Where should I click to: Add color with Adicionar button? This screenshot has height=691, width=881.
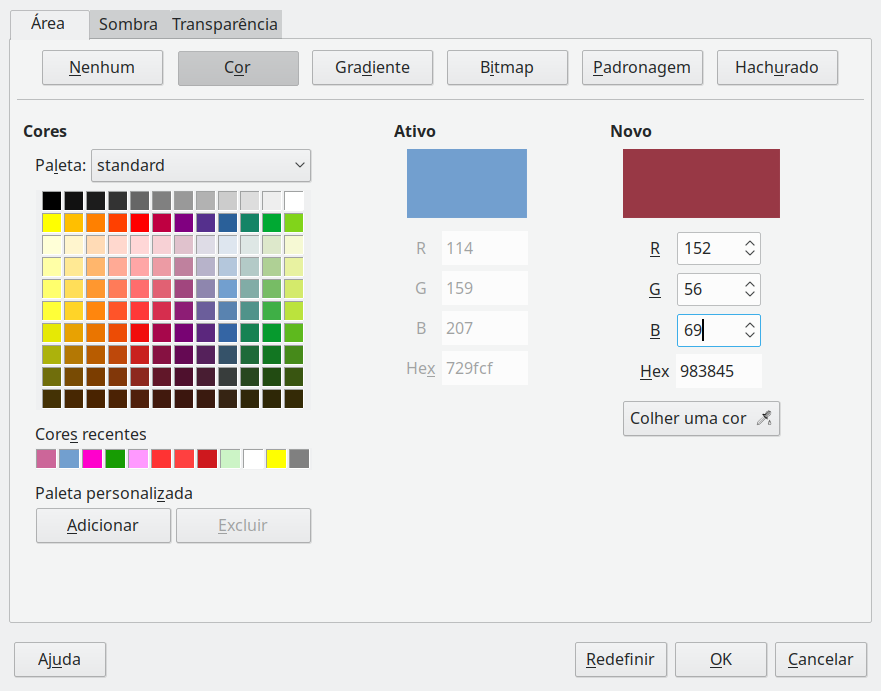click(103, 525)
